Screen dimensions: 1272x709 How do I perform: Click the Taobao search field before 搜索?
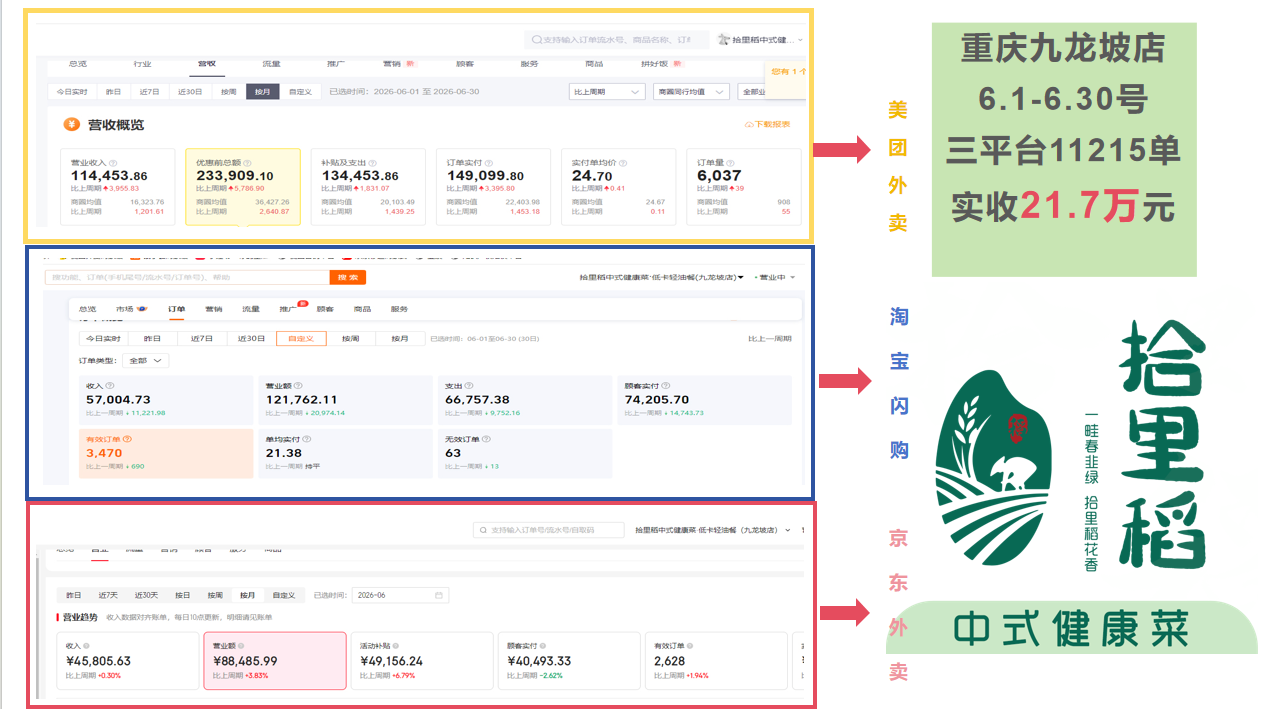[188, 277]
